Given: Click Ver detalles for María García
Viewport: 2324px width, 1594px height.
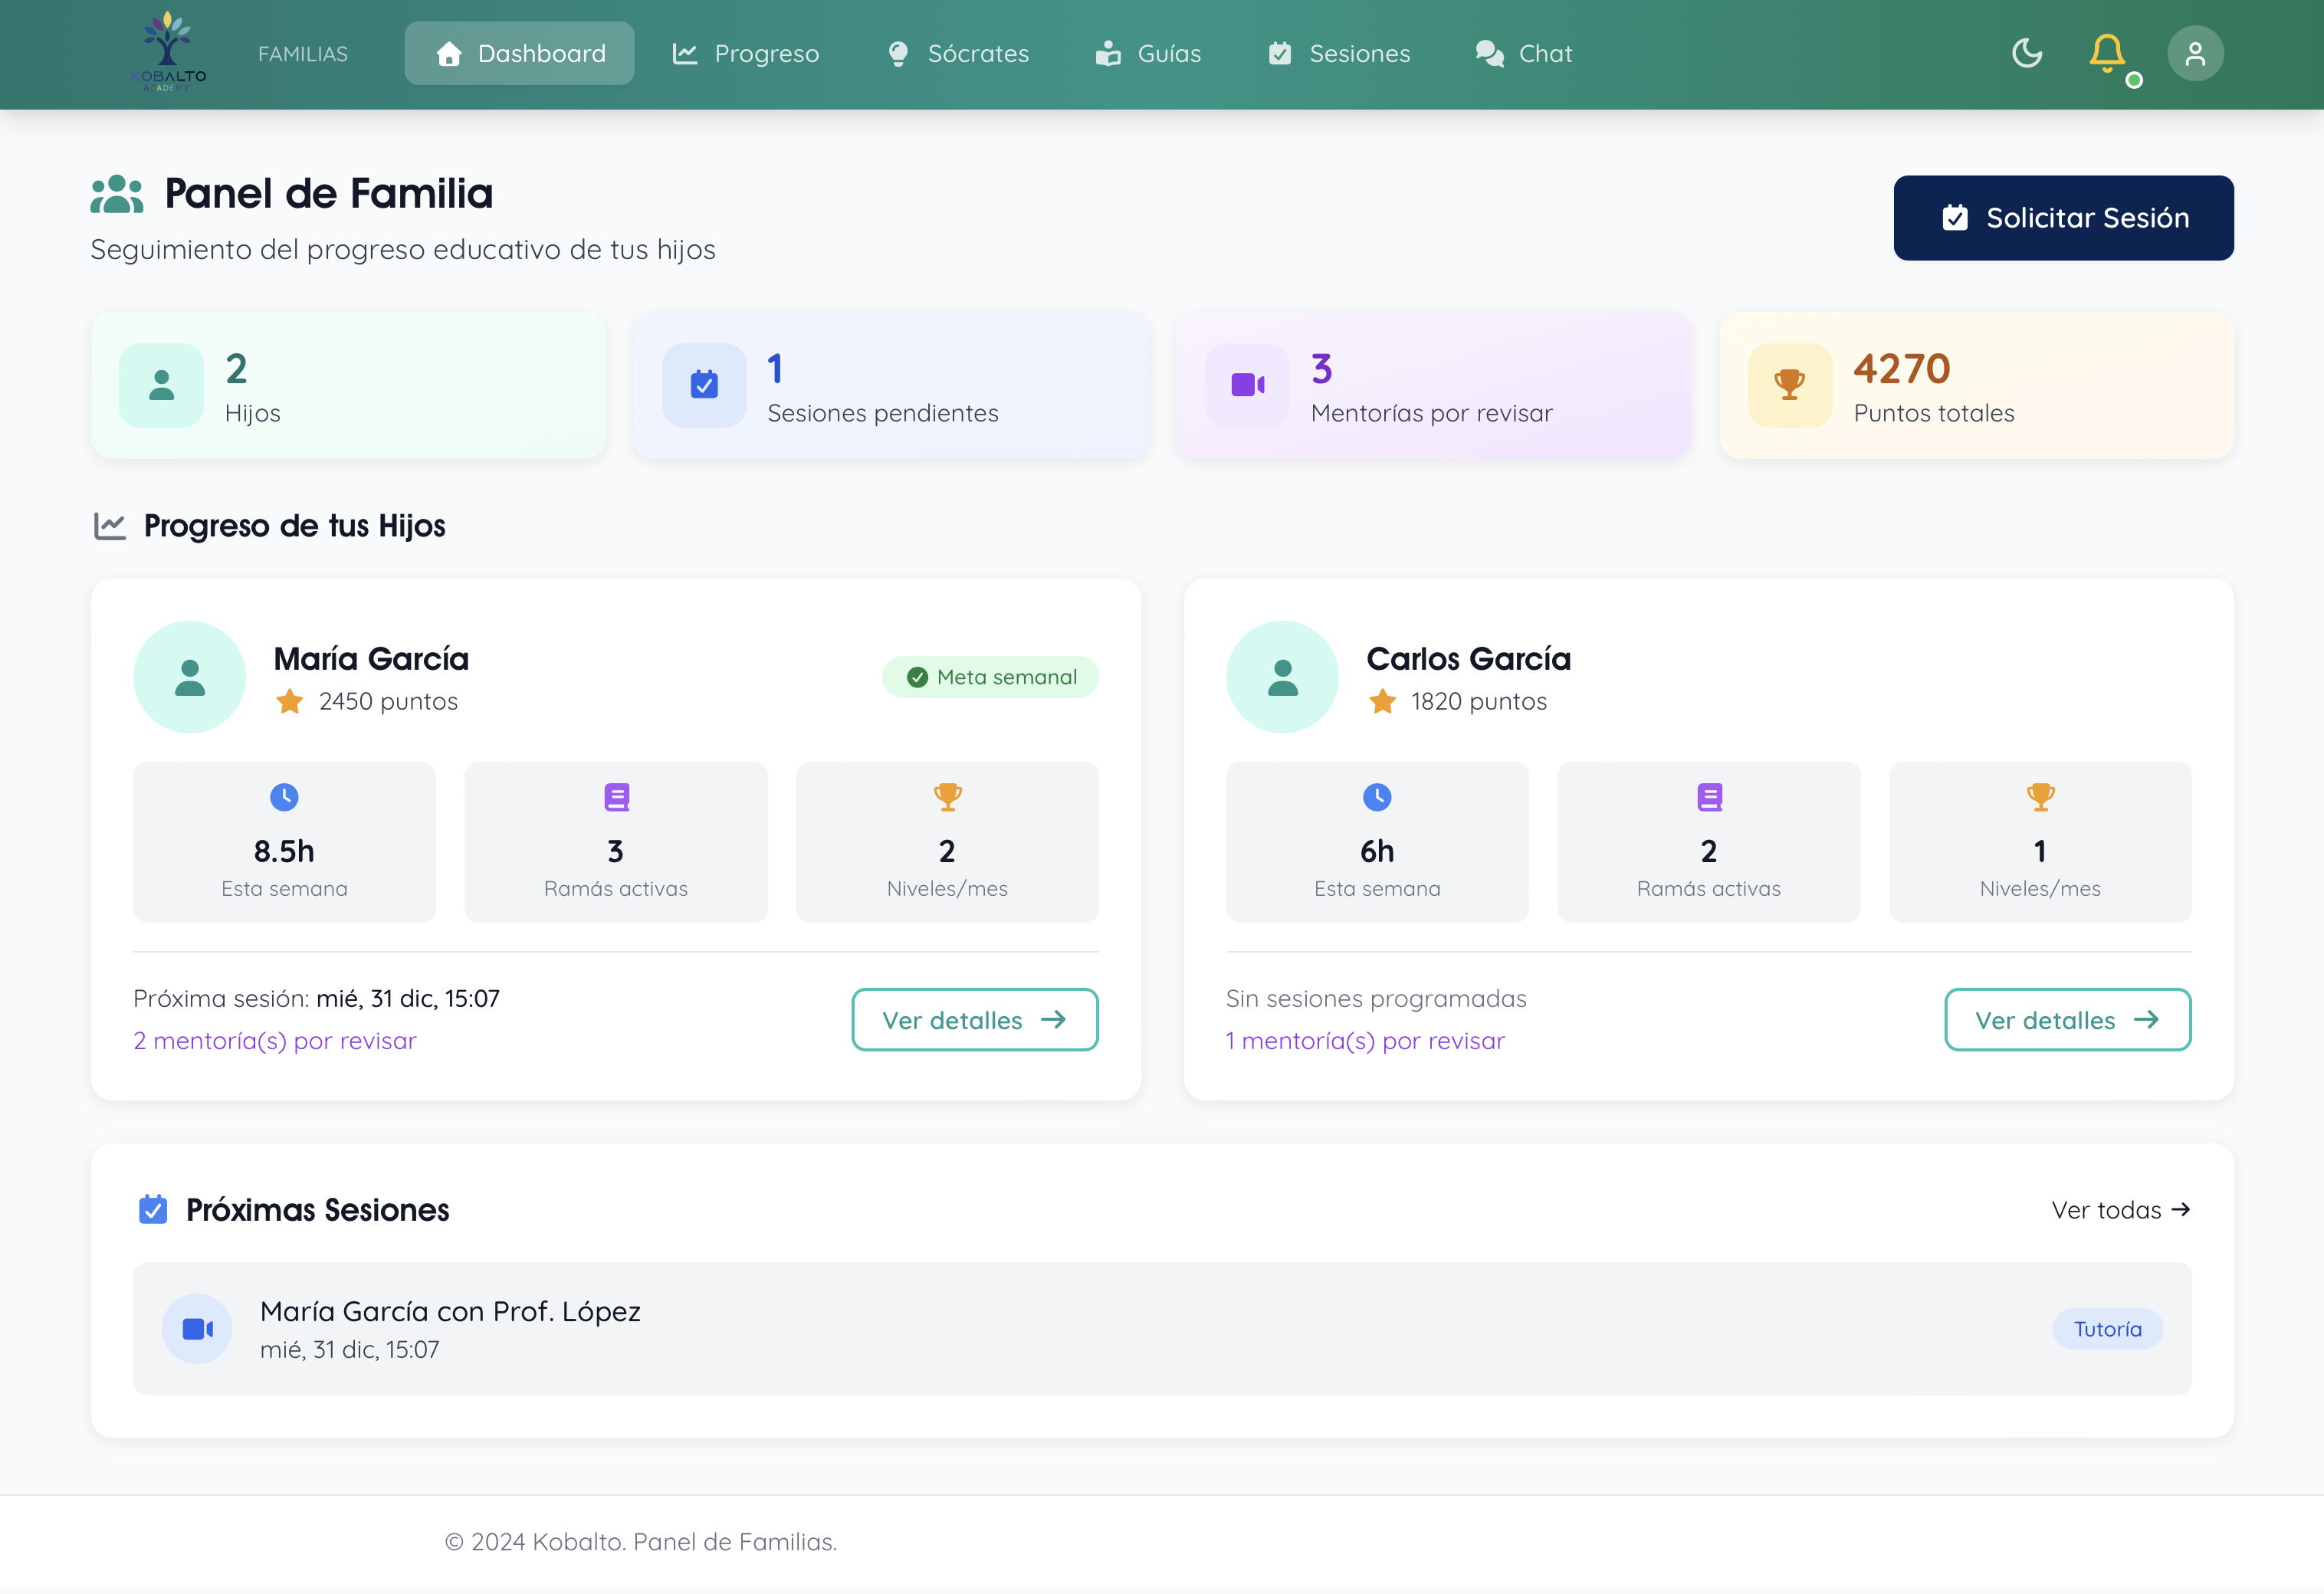Looking at the screenshot, I should [x=974, y=1020].
